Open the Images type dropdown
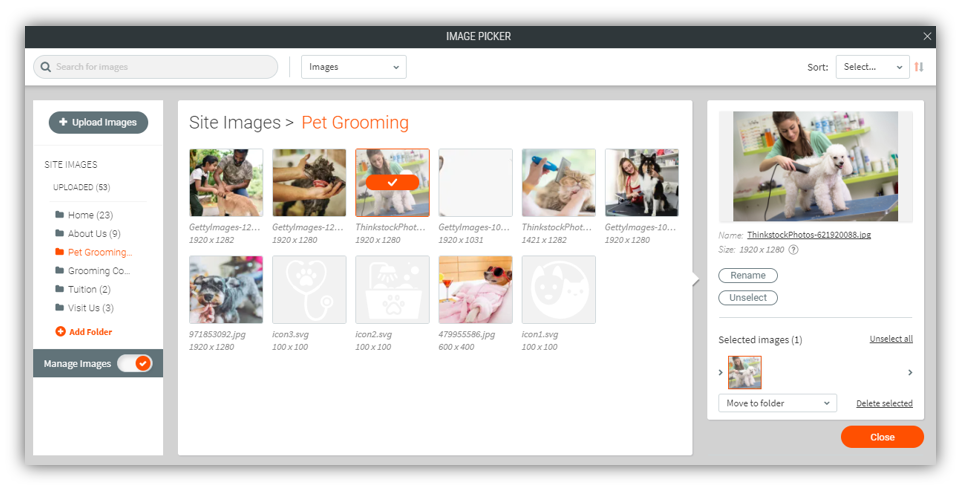The image size is (958, 501). tap(353, 67)
